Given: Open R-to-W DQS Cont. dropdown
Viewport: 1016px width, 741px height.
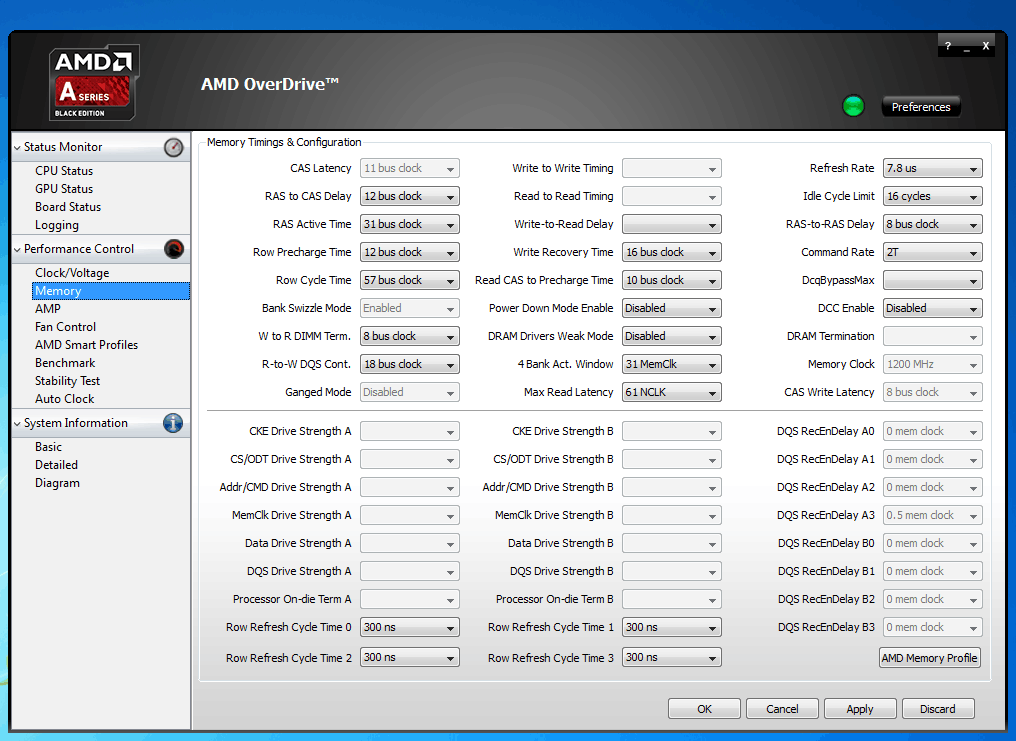Looking at the screenshot, I should pos(410,364).
